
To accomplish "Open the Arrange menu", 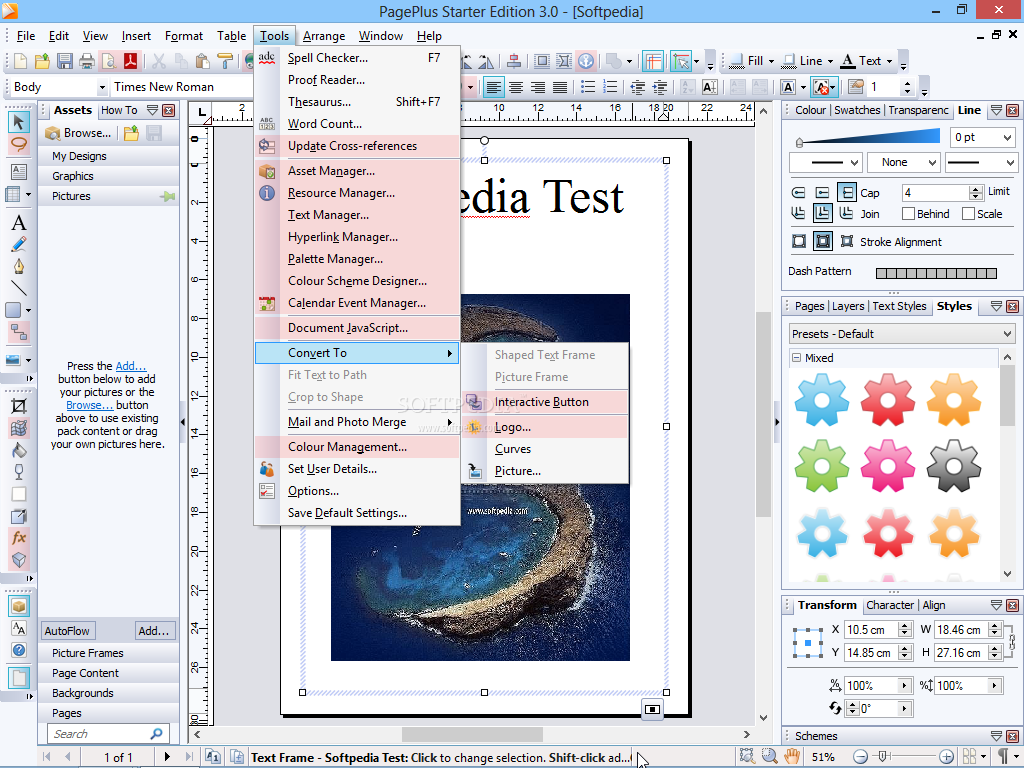I will [324, 36].
